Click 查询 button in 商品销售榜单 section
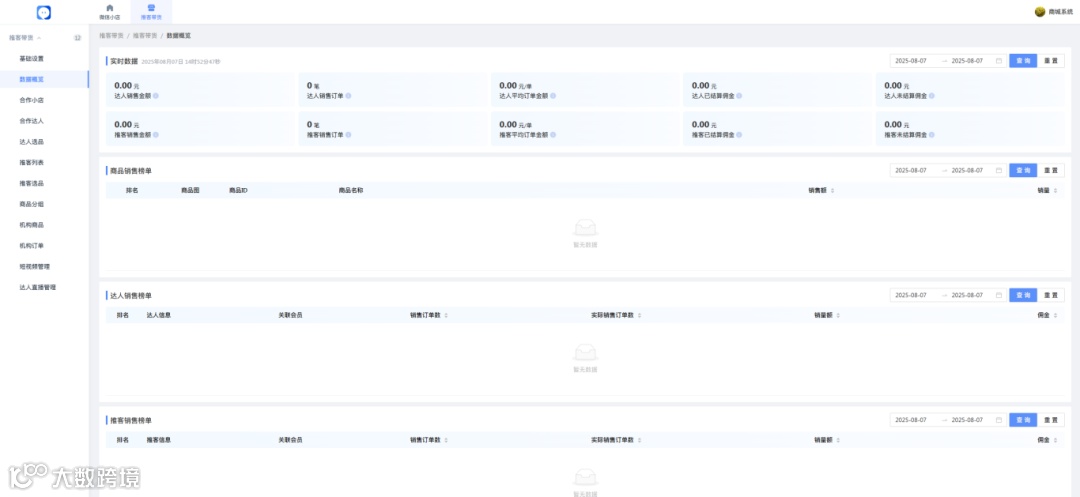The width and height of the screenshot is (1080, 497). coord(1023,170)
